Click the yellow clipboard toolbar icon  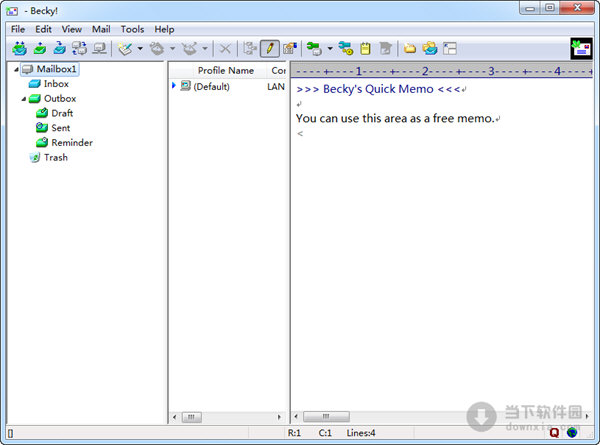pyautogui.click(x=365, y=49)
